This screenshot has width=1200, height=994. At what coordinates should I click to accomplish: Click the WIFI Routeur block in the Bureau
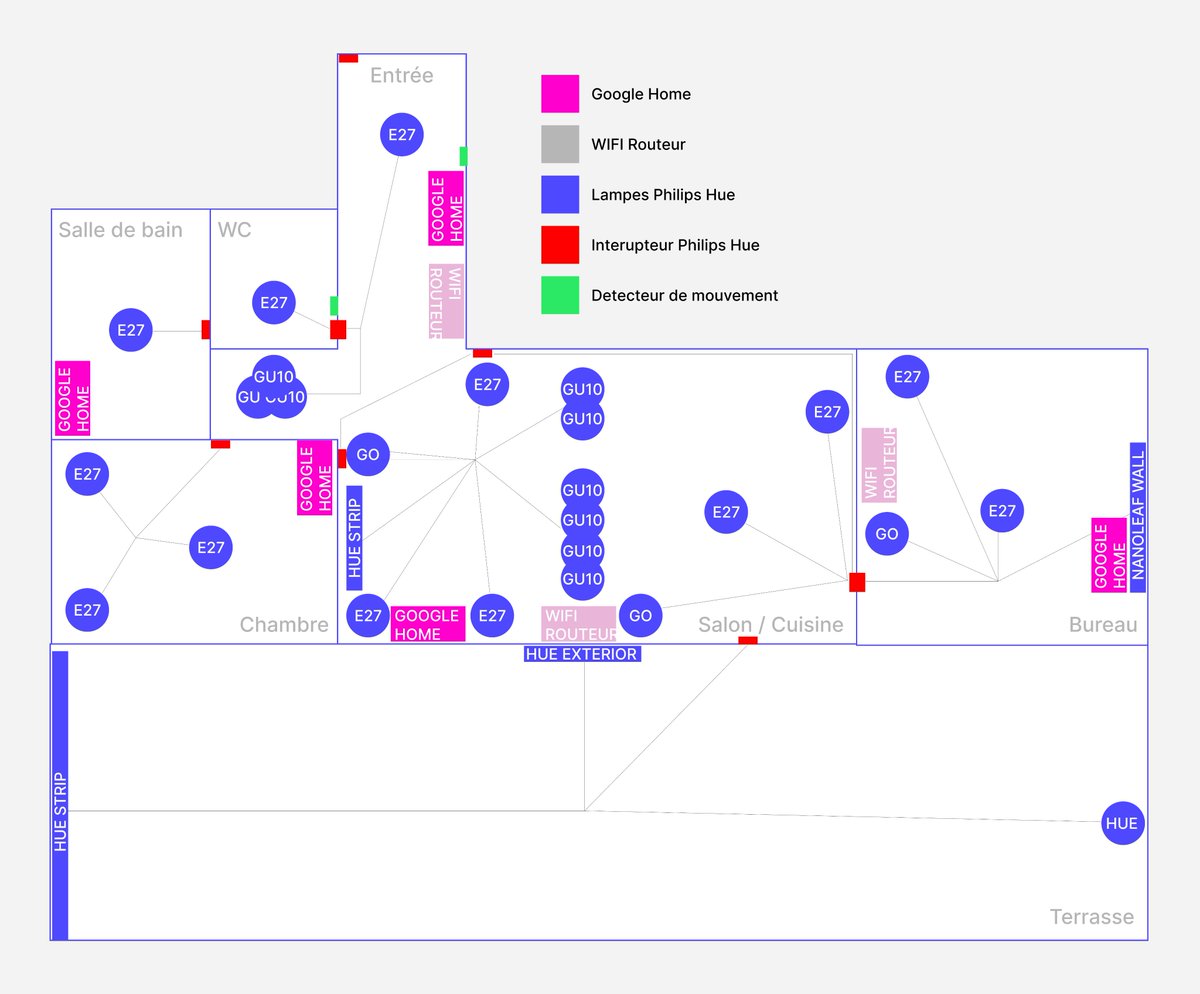coord(880,465)
